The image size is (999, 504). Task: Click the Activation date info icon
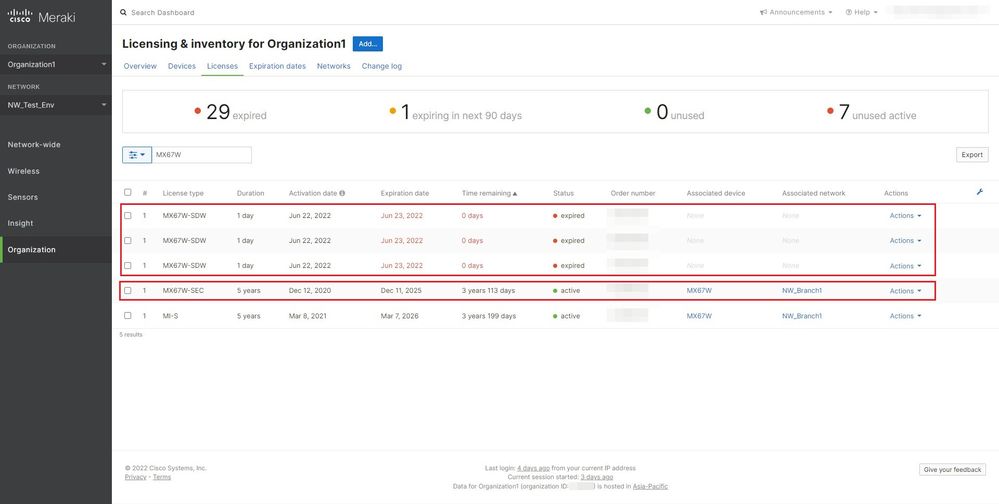coord(342,193)
